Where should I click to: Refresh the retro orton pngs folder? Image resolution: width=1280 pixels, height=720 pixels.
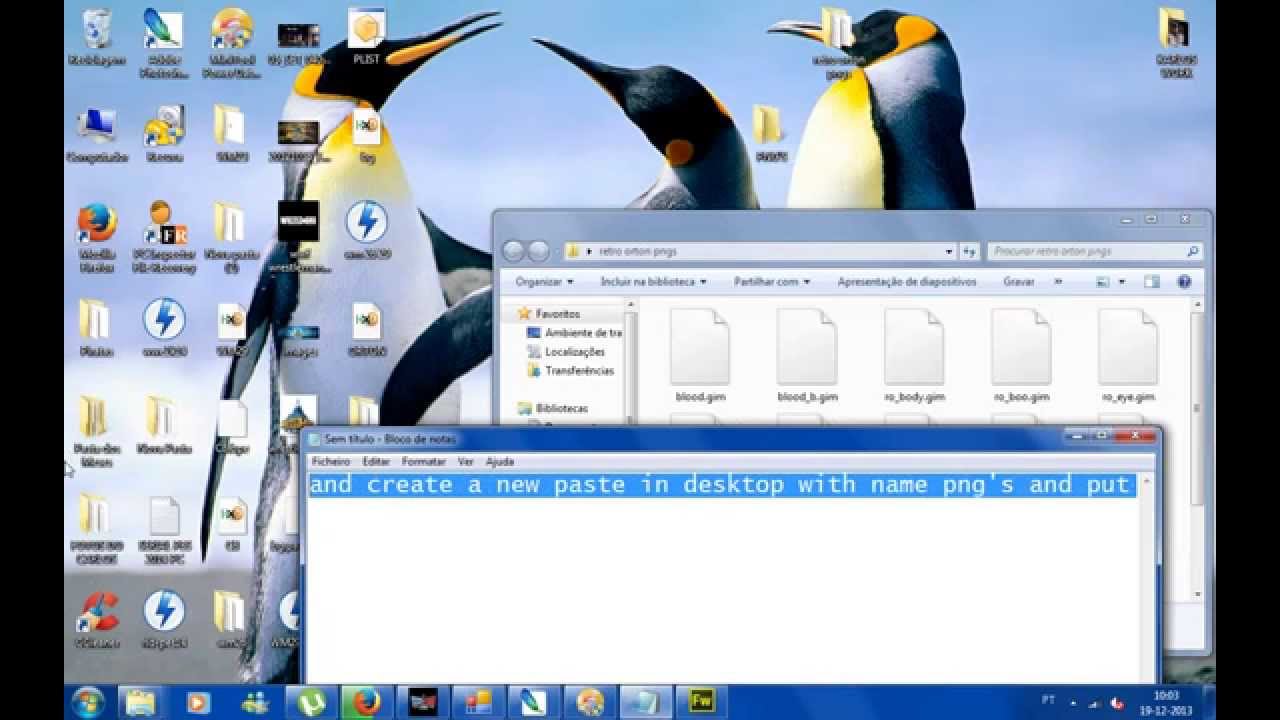point(968,251)
